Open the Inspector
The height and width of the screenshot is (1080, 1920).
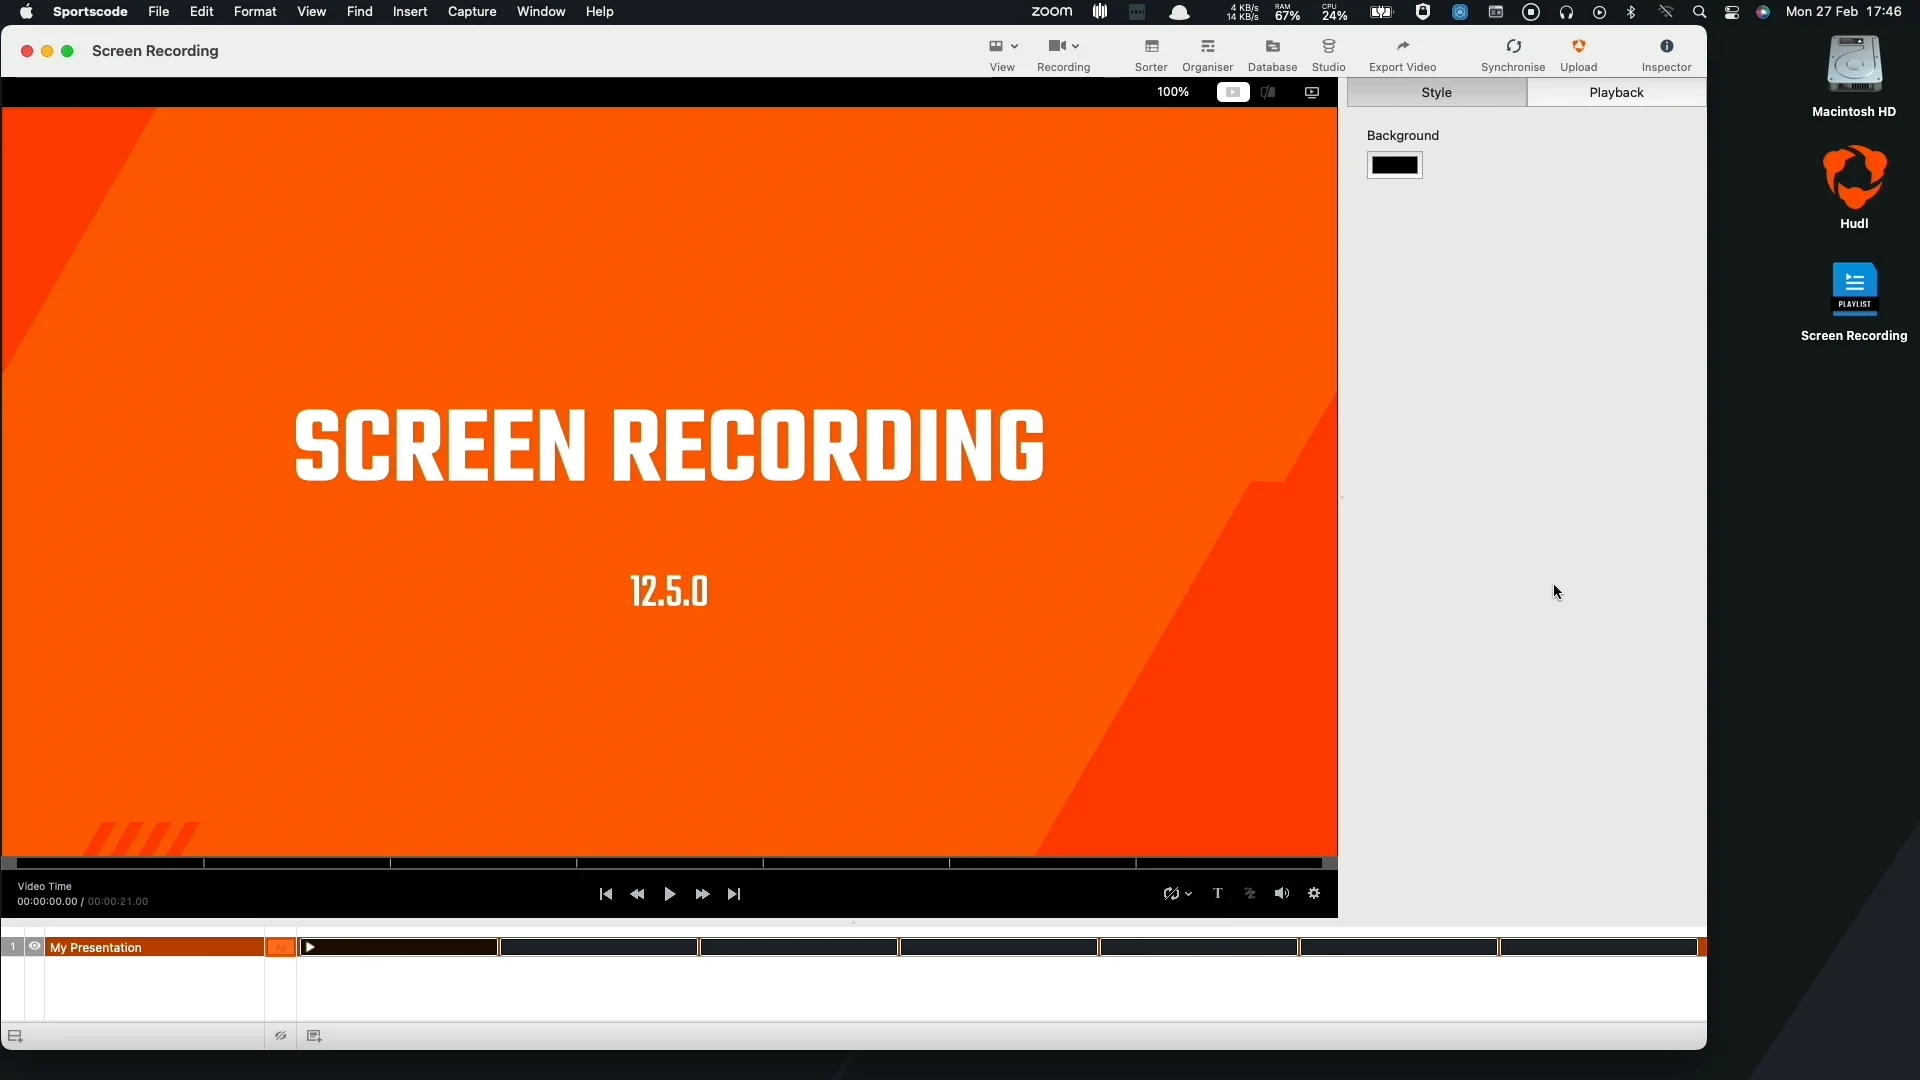[x=1667, y=53]
